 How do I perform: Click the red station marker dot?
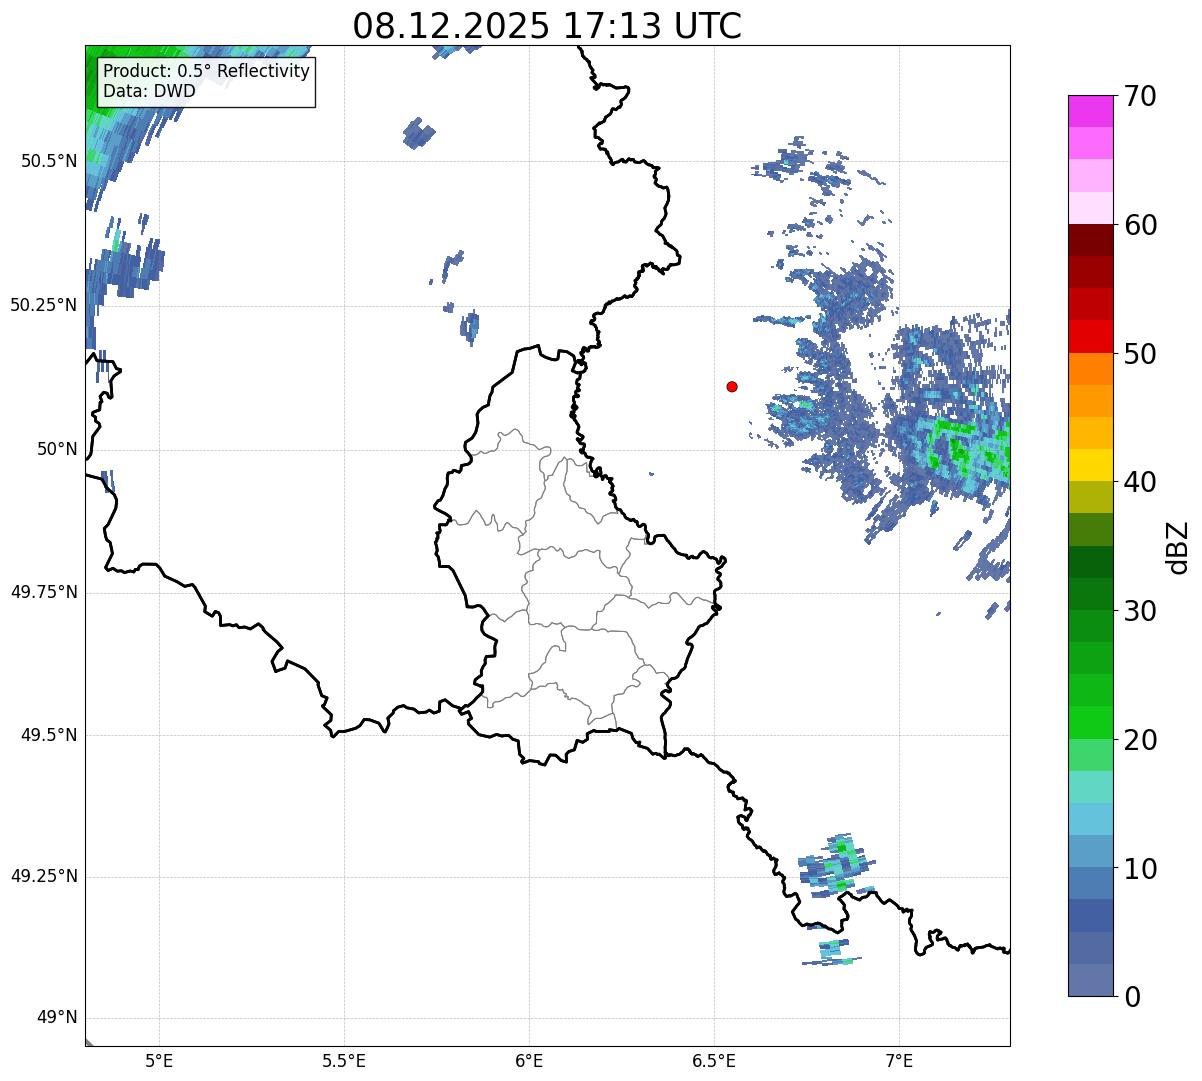[732, 386]
